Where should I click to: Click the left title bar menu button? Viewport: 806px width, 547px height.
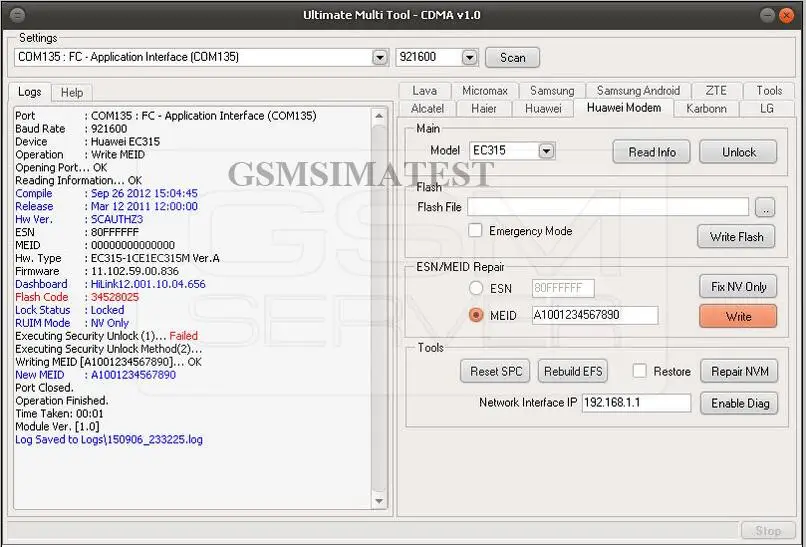pos(17,15)
